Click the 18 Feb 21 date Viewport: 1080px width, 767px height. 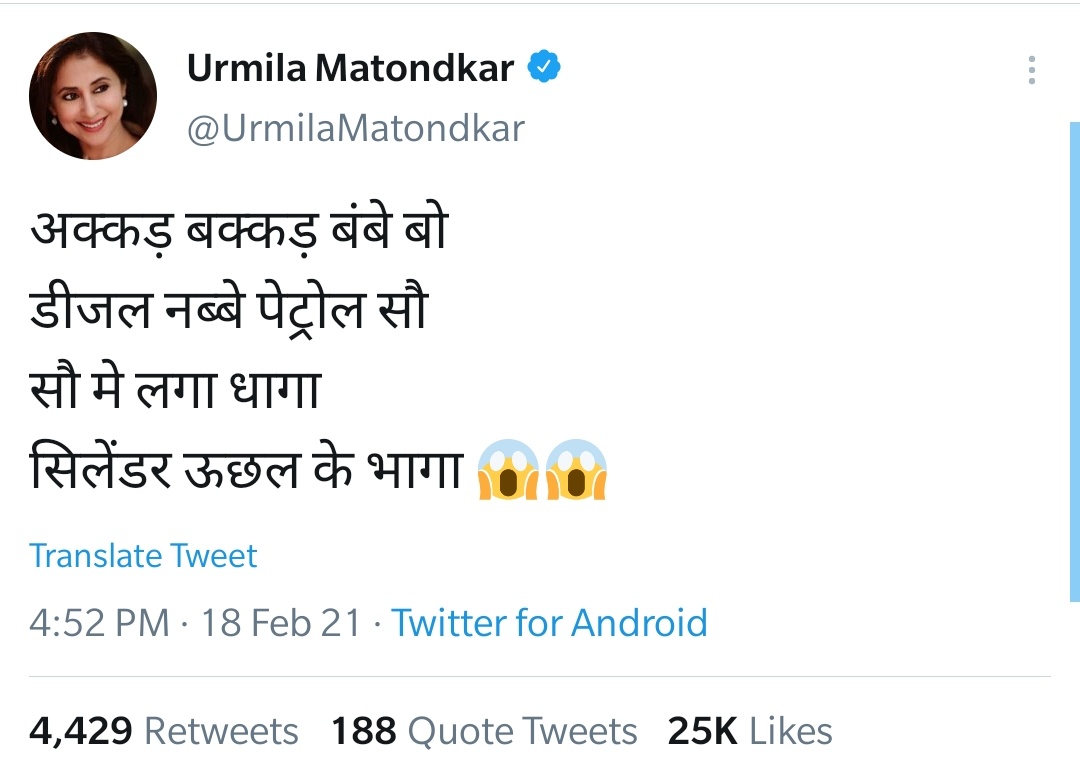(x=281, y=622)
